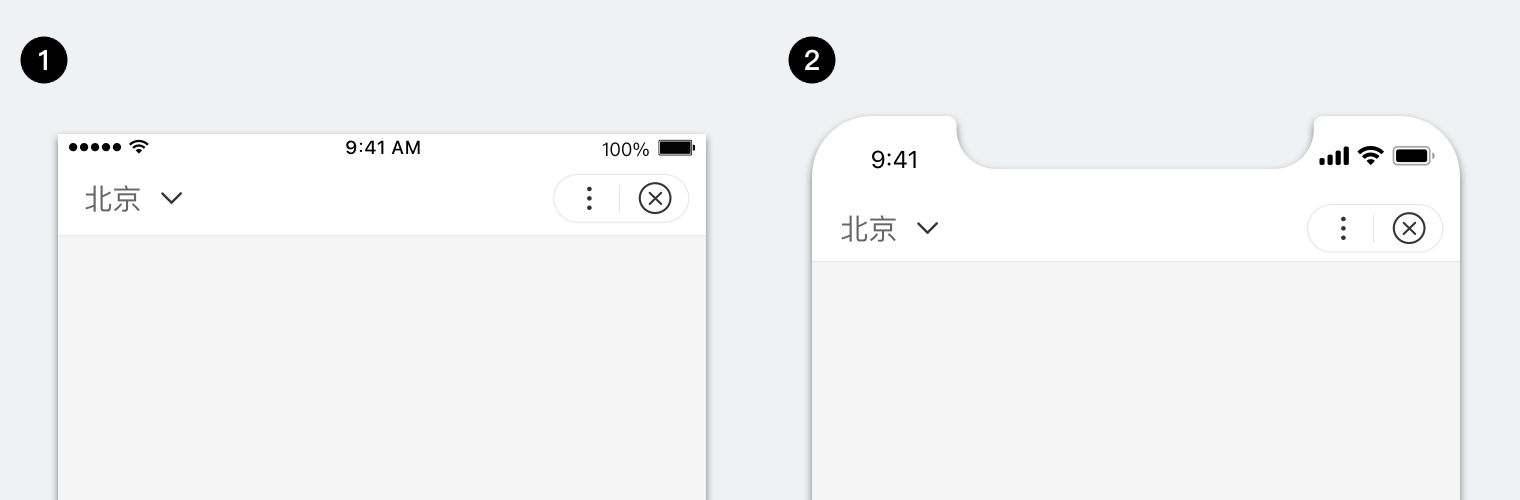The image size is (1520, 500).
Task: Click the Wi-Fi icon in the notched status bar
Action: (1370, 156)
